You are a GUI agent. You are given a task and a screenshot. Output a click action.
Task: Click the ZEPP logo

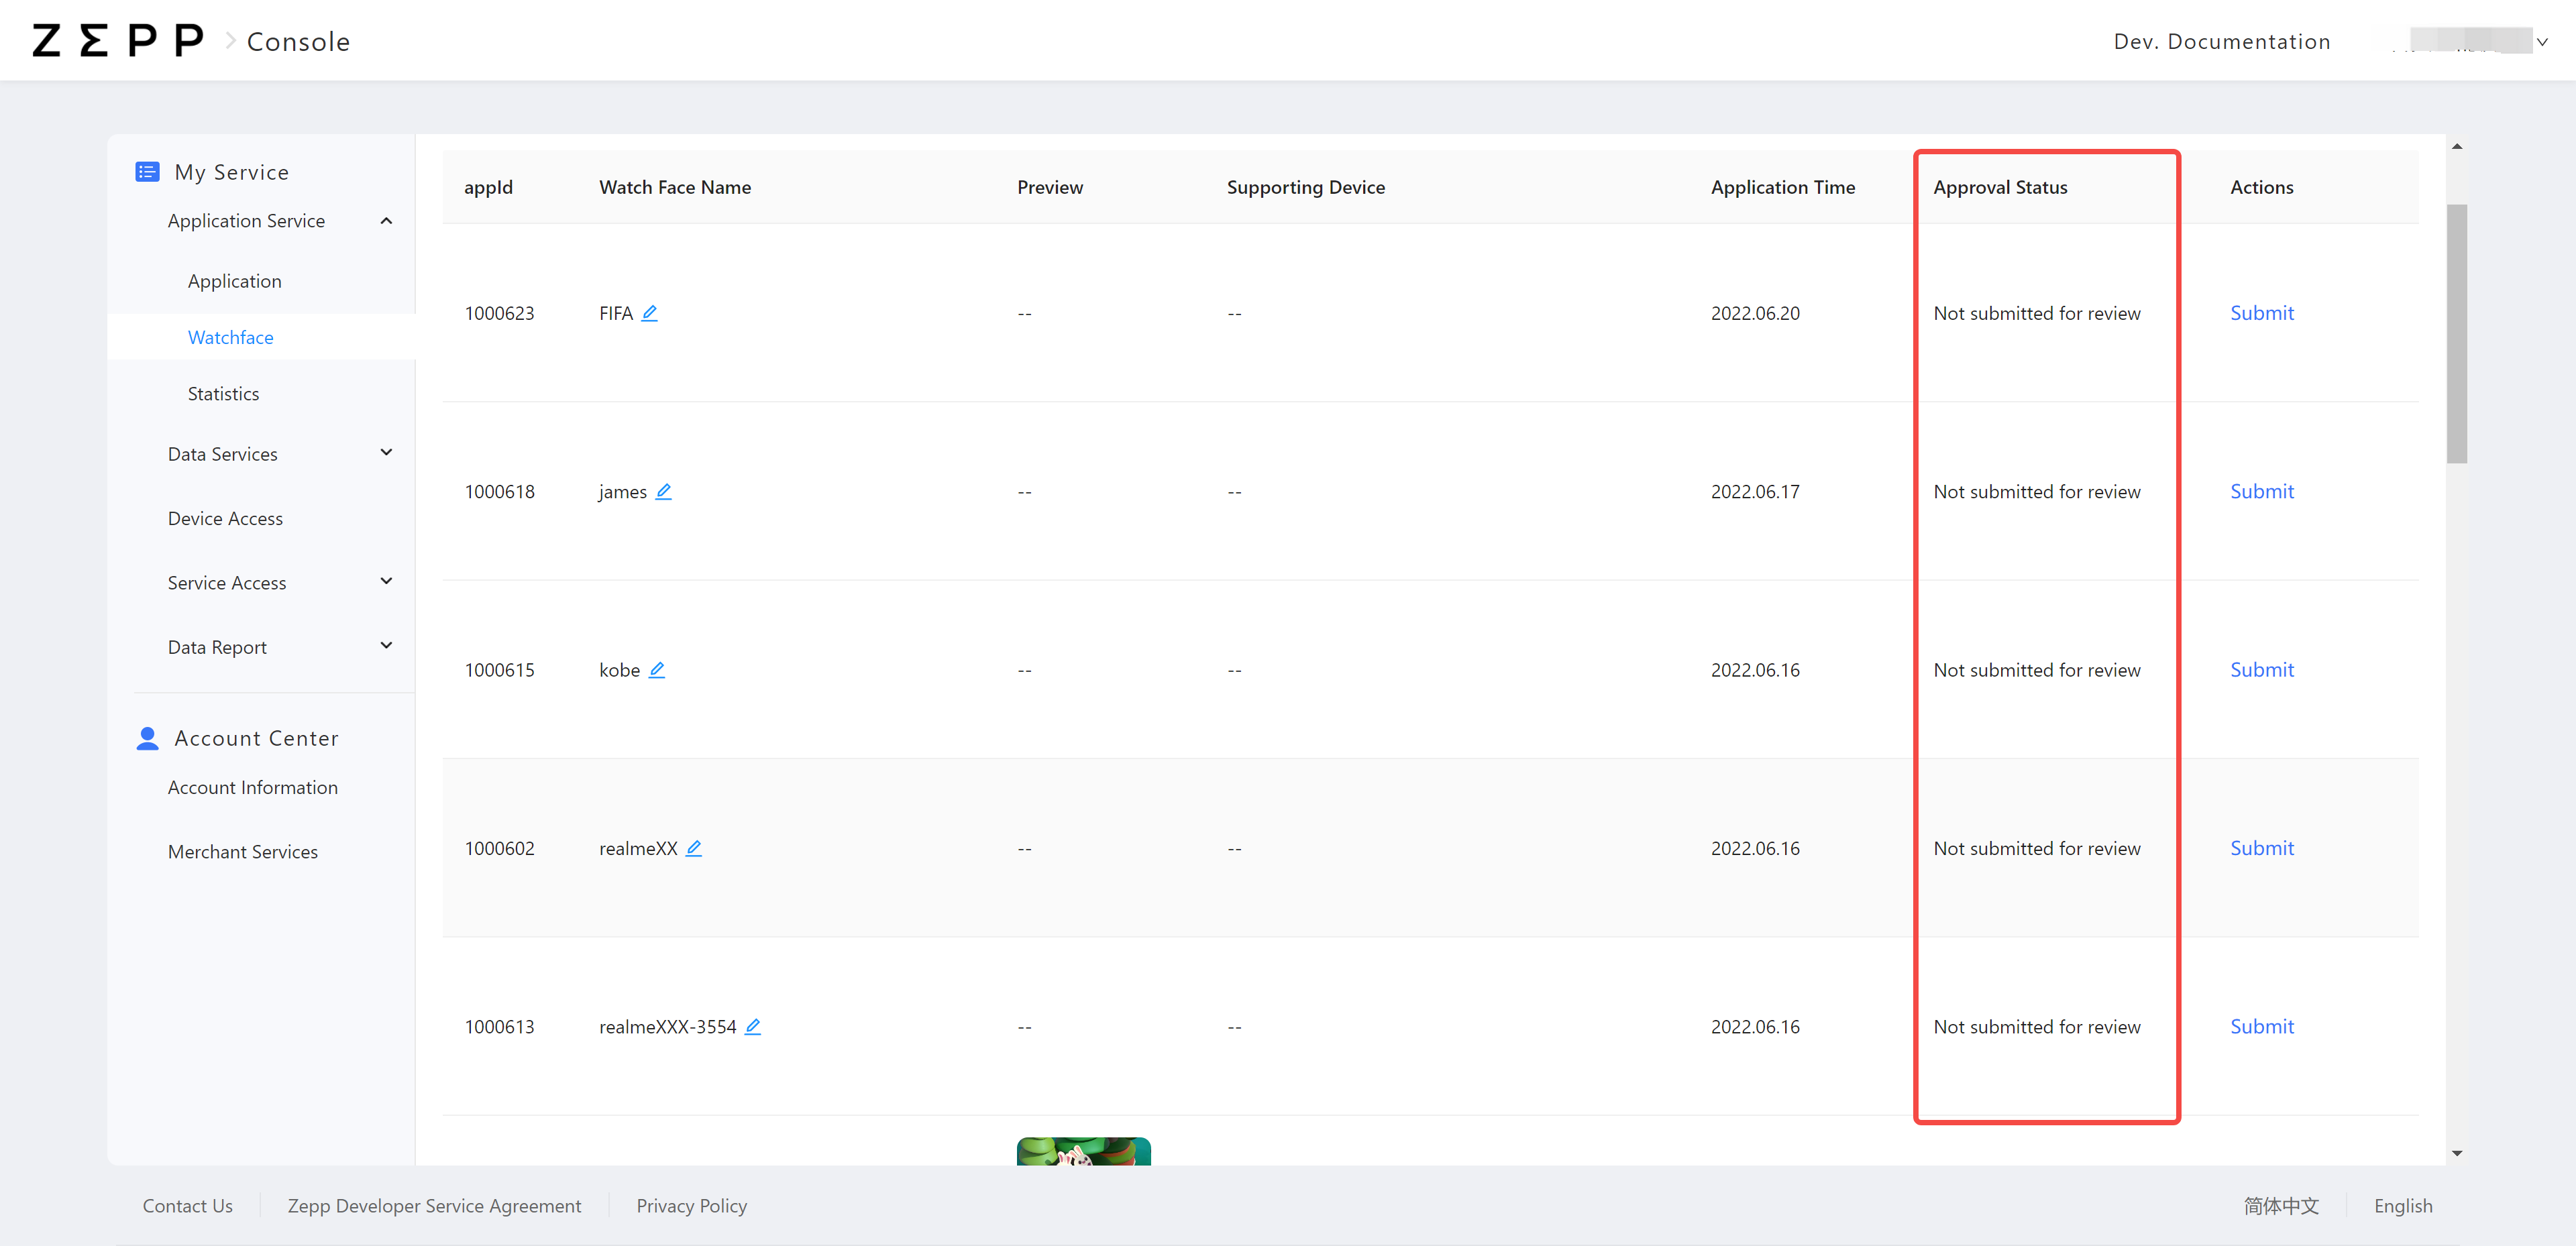pyautogui.click(x=117, y=41)
